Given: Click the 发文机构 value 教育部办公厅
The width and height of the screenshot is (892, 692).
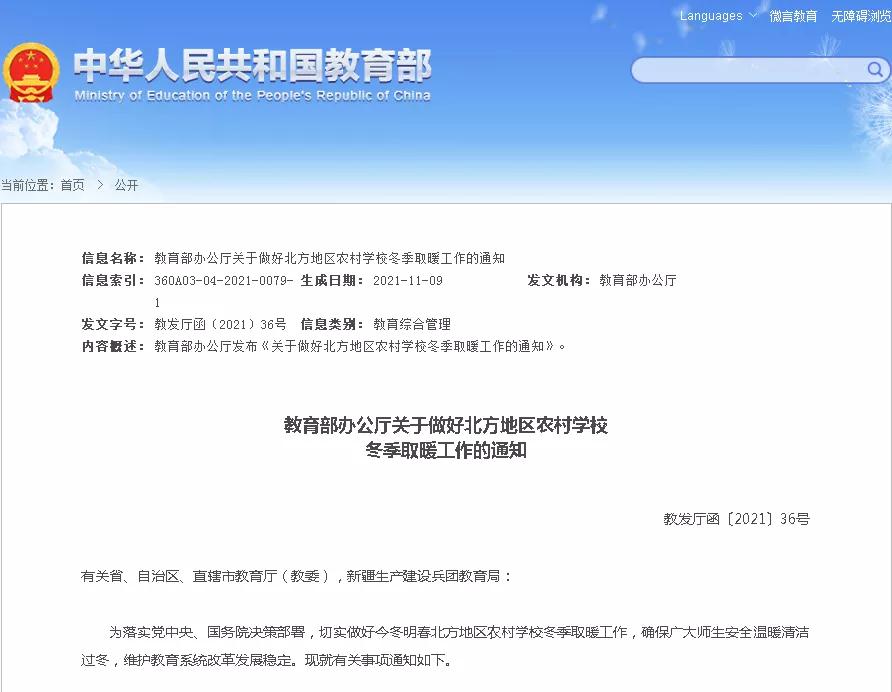Looking at the screenshot, I should click(638, 281).
